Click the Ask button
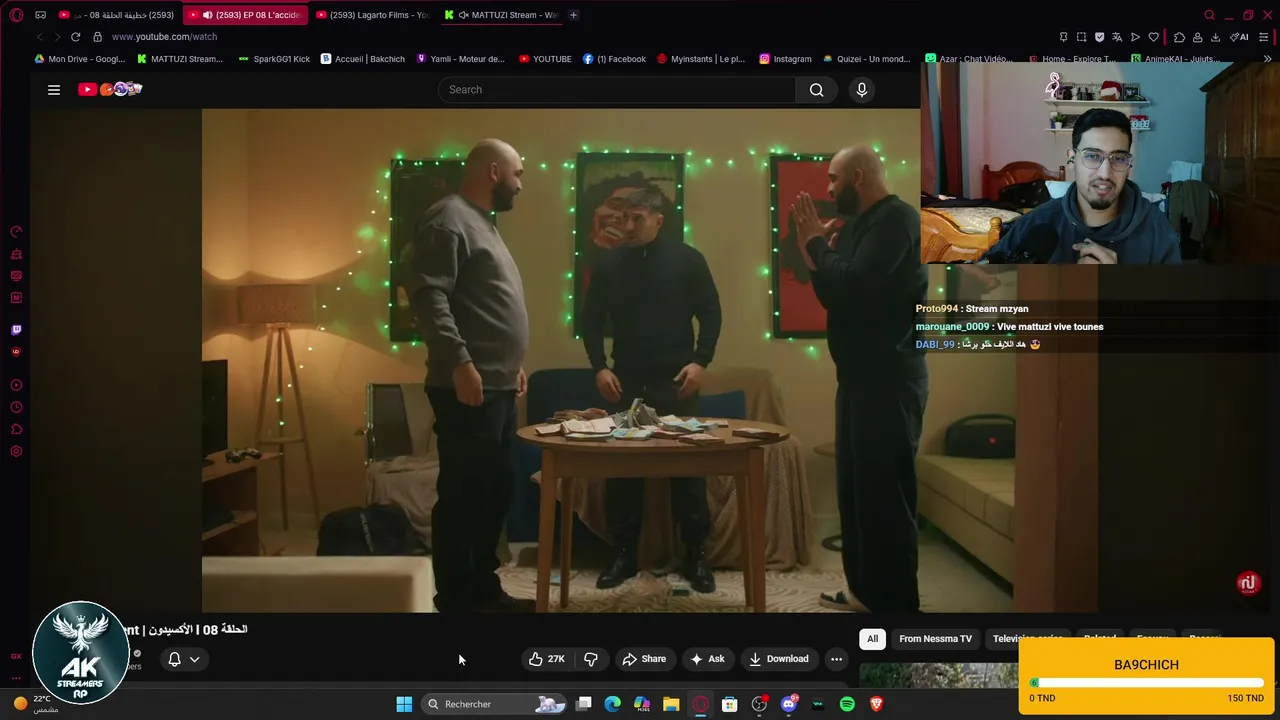Viewport: 1280px width, 720px height. 706,659
